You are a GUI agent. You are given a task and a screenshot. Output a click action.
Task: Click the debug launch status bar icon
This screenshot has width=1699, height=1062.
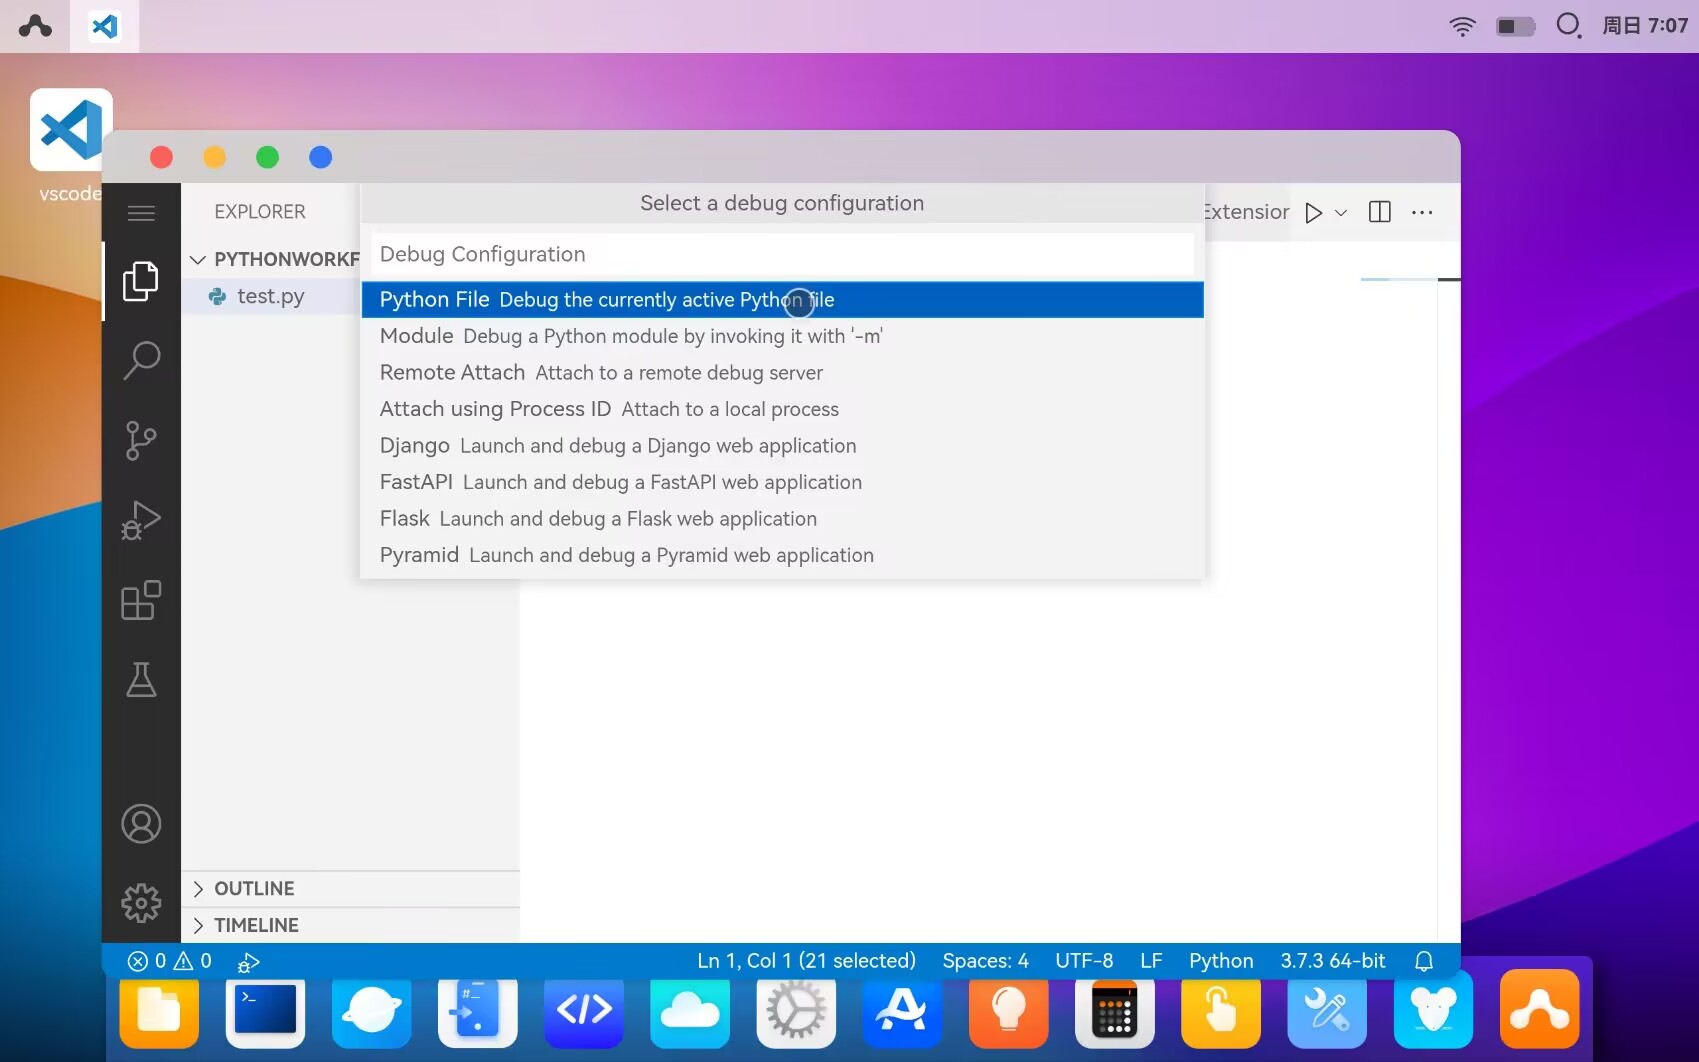click(x=248, y=962)
